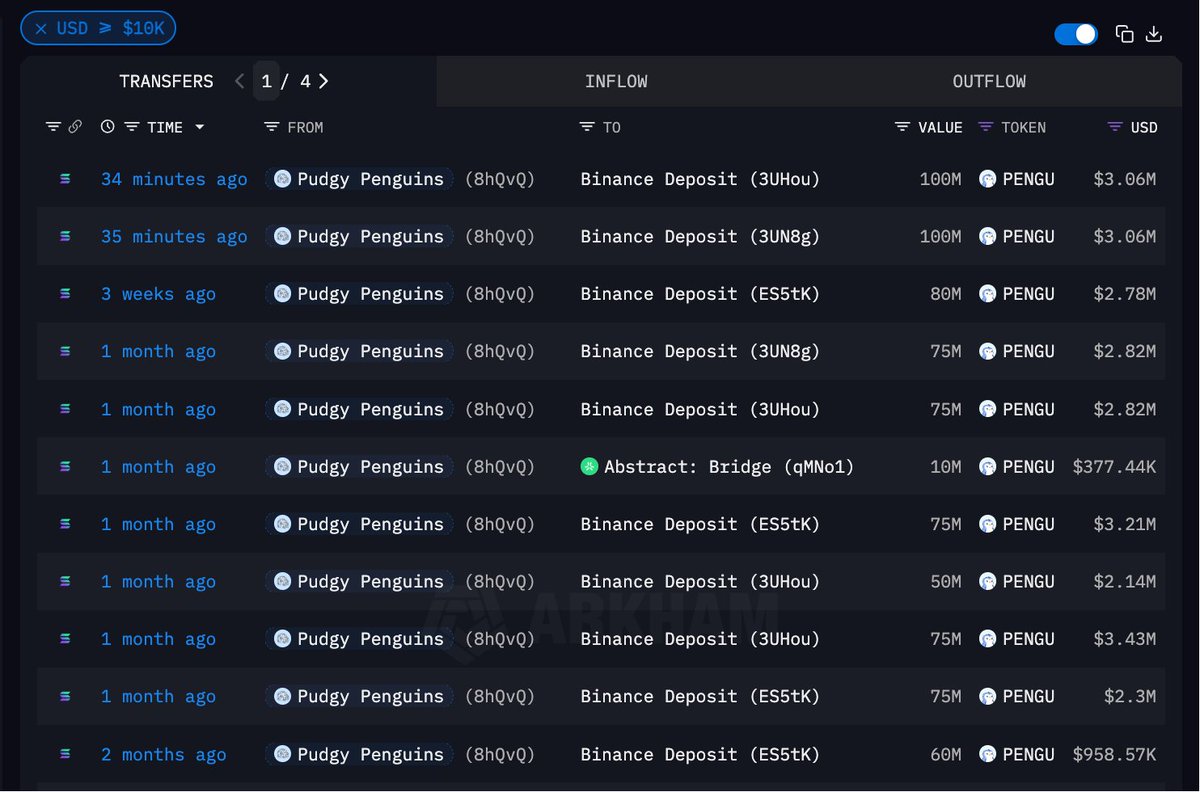Click Solana chain icon on the 2 months row
The height and width of the screenshot is (792, 1200).
66,754
